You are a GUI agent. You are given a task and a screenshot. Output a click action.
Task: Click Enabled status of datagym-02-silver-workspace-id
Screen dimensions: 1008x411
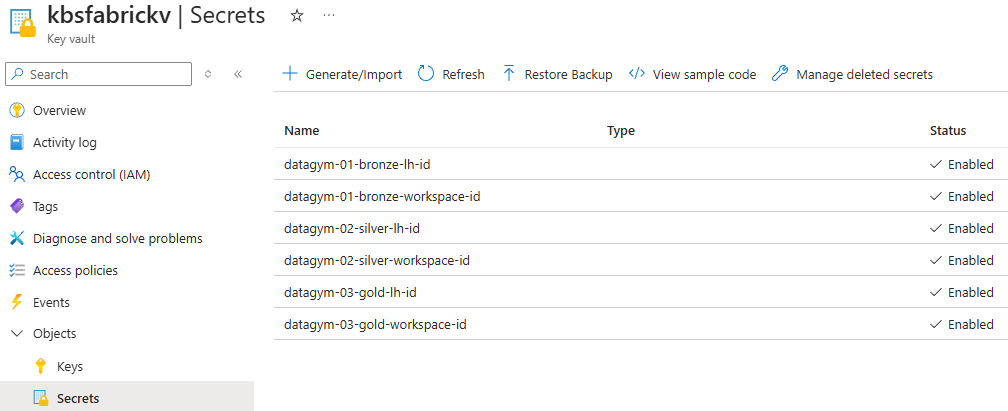tap(962, 260)
